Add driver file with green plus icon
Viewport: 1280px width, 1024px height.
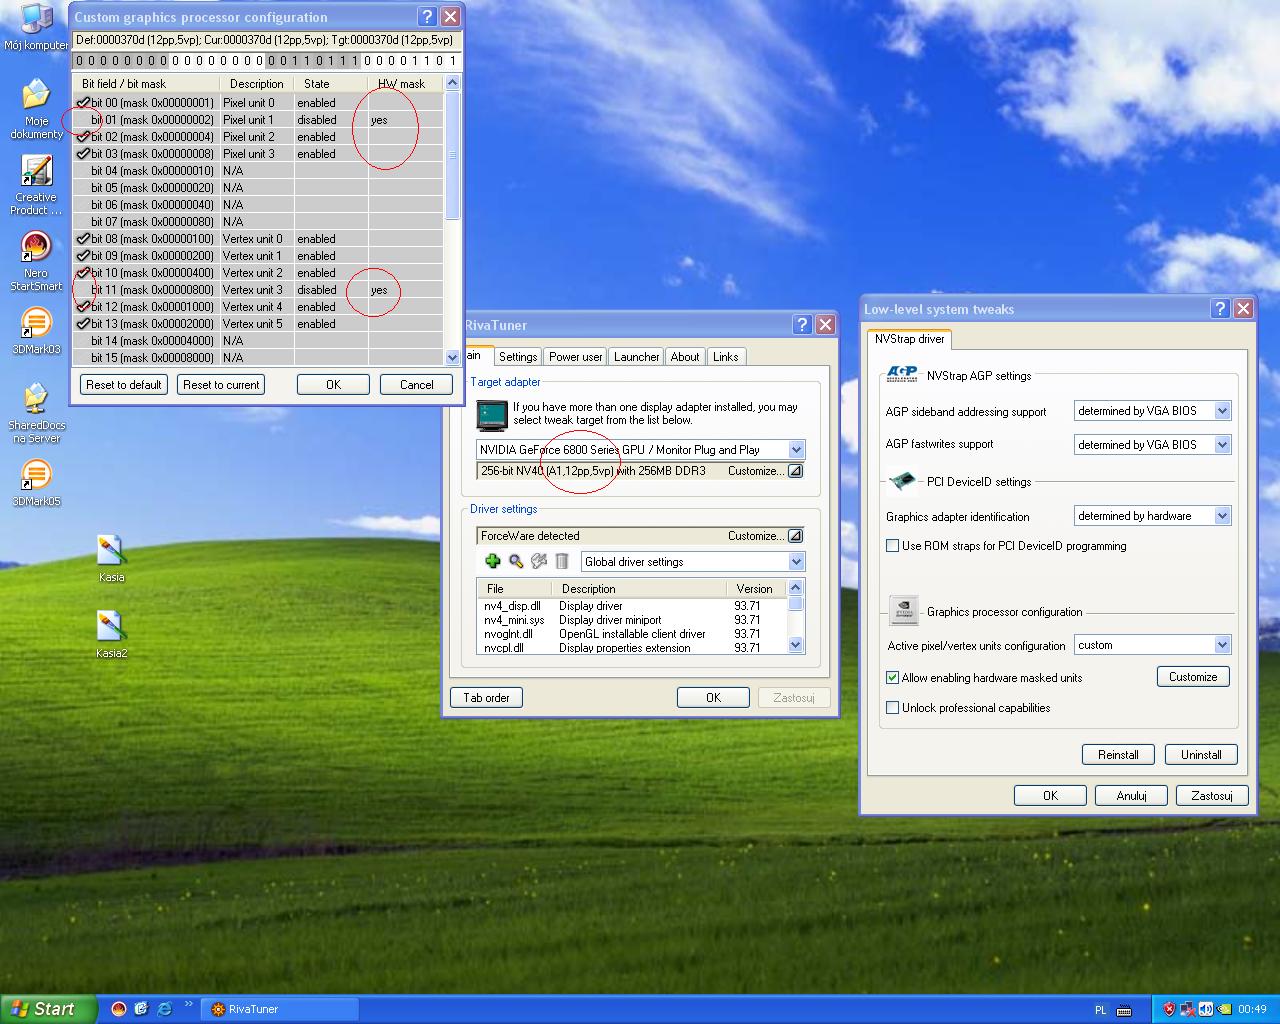(492, 562)
